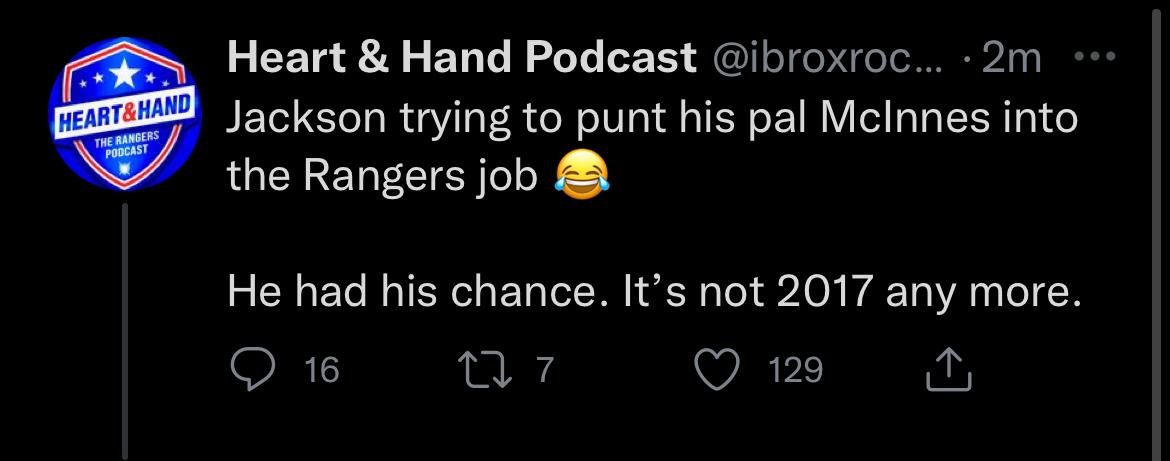
Task: View the 7 retweets count
Action: [544, 371]
